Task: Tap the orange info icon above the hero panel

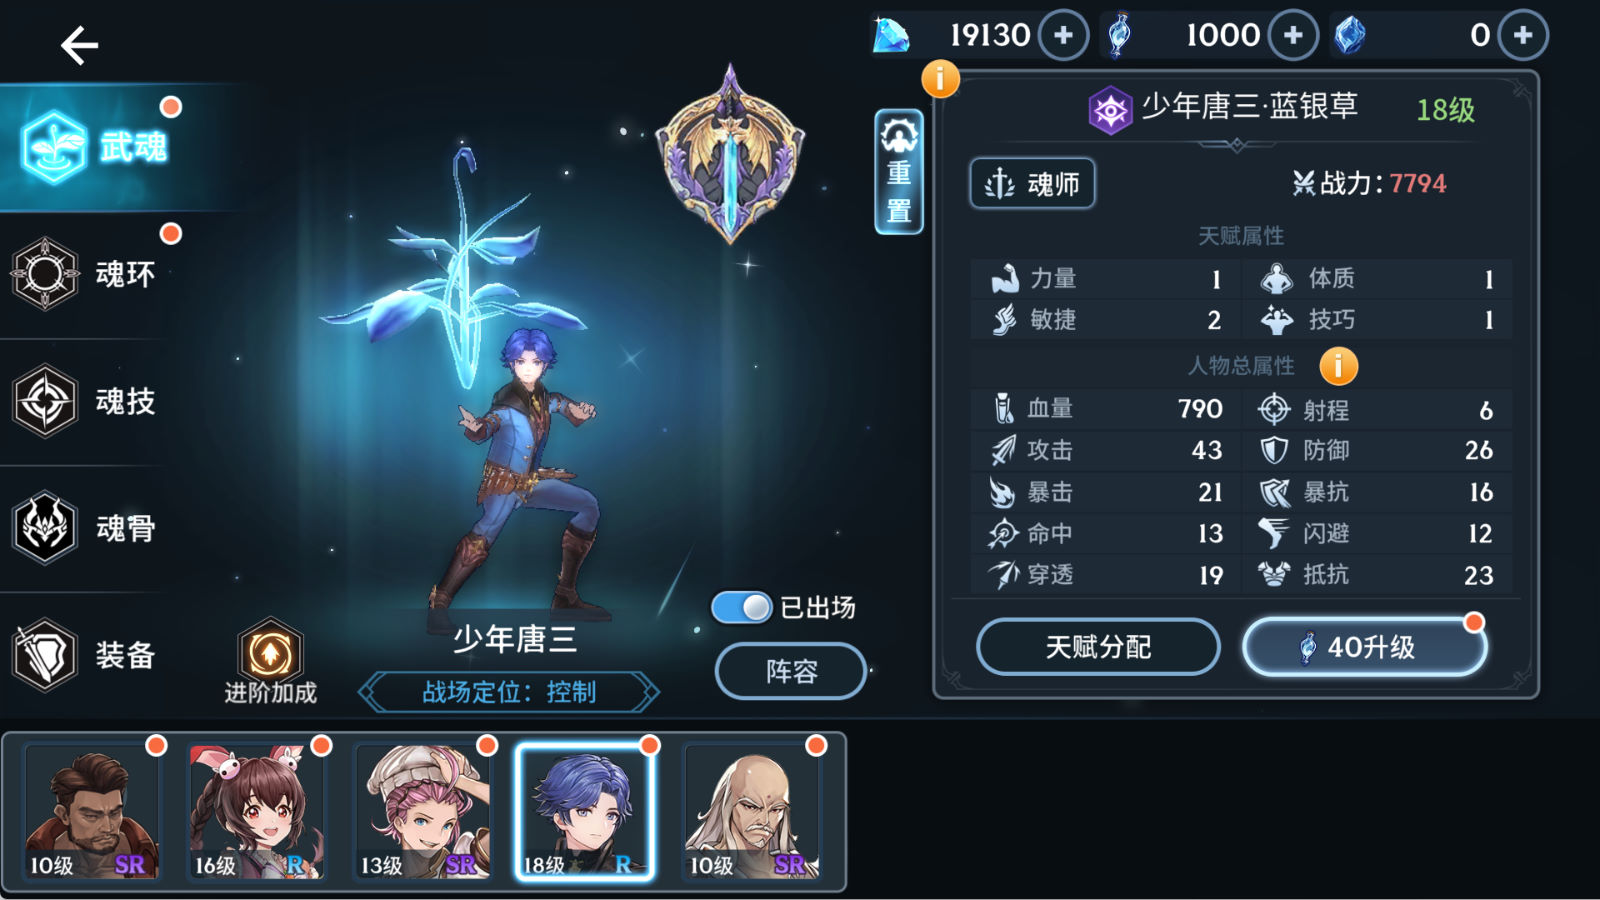Action: click(x=940, y=78)
